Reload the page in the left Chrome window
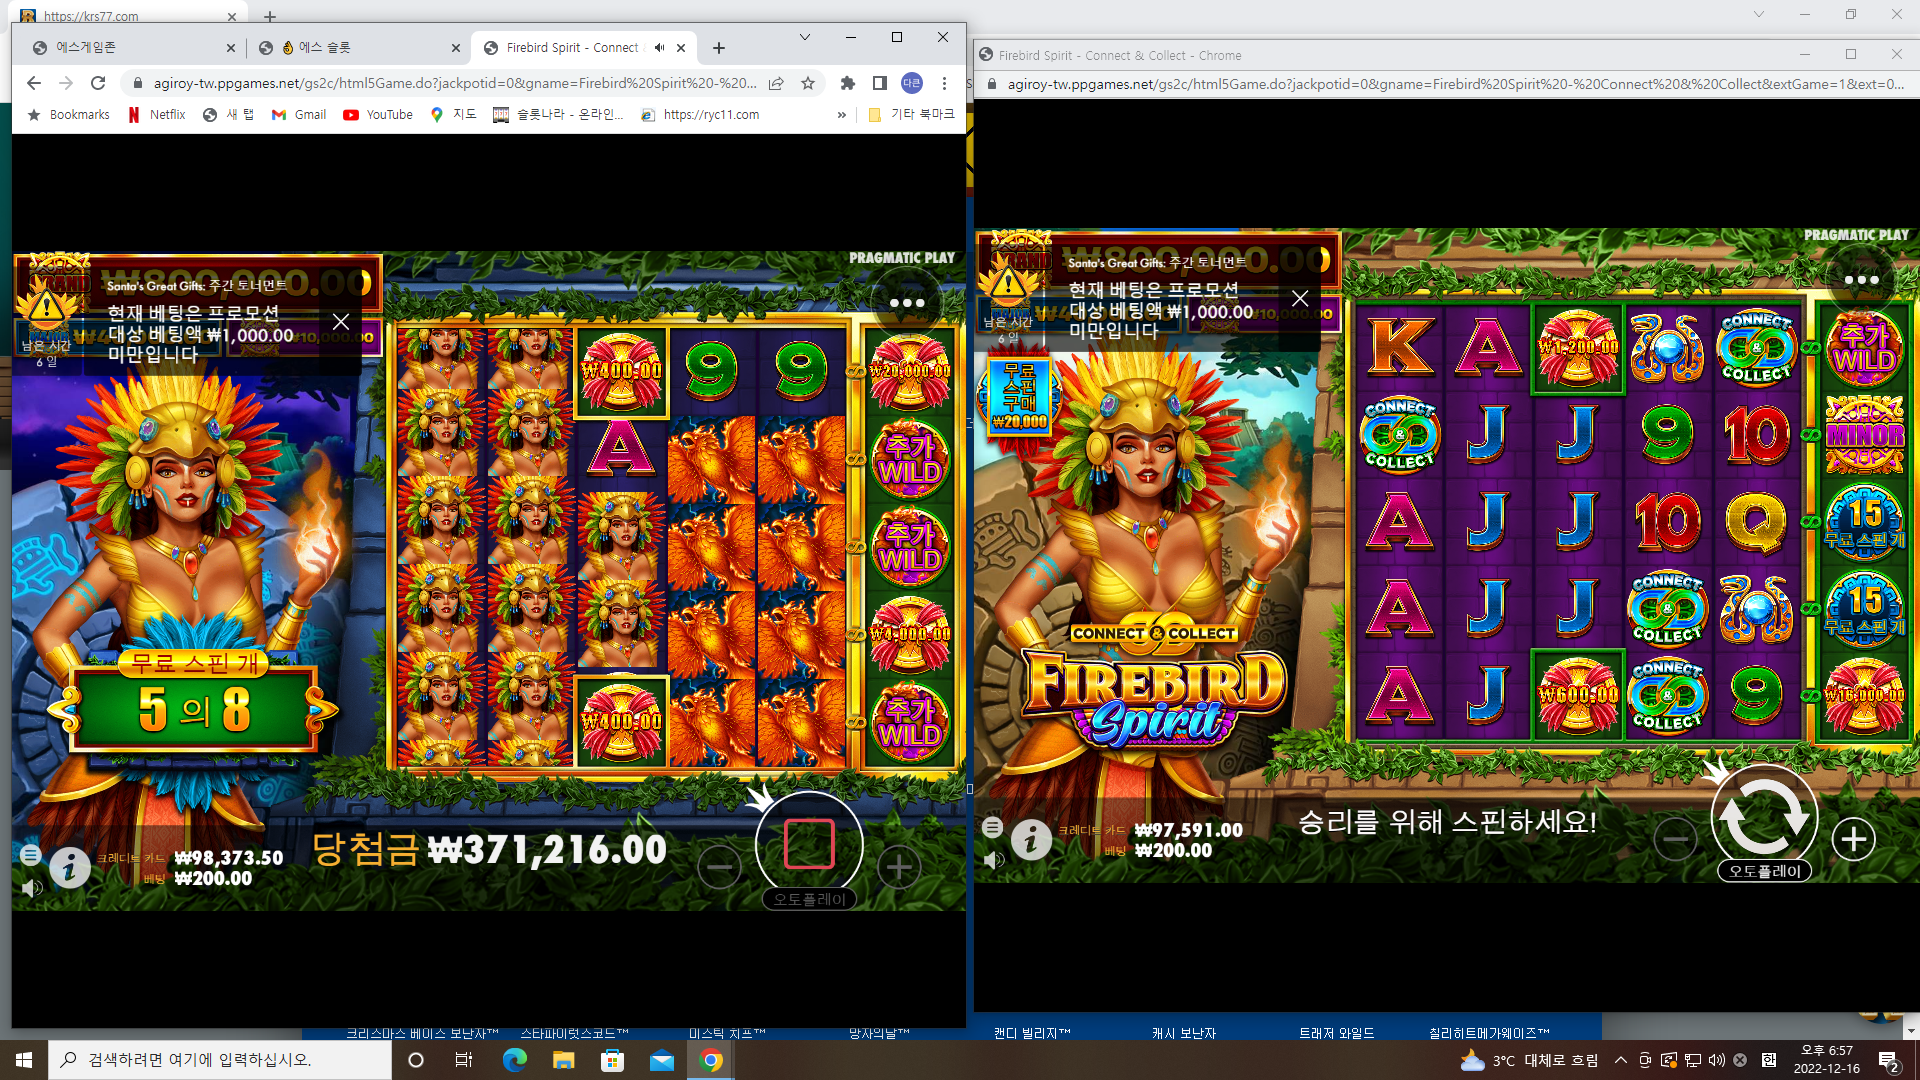Screen dimensions: 1920x1080 tap(98, 83)
